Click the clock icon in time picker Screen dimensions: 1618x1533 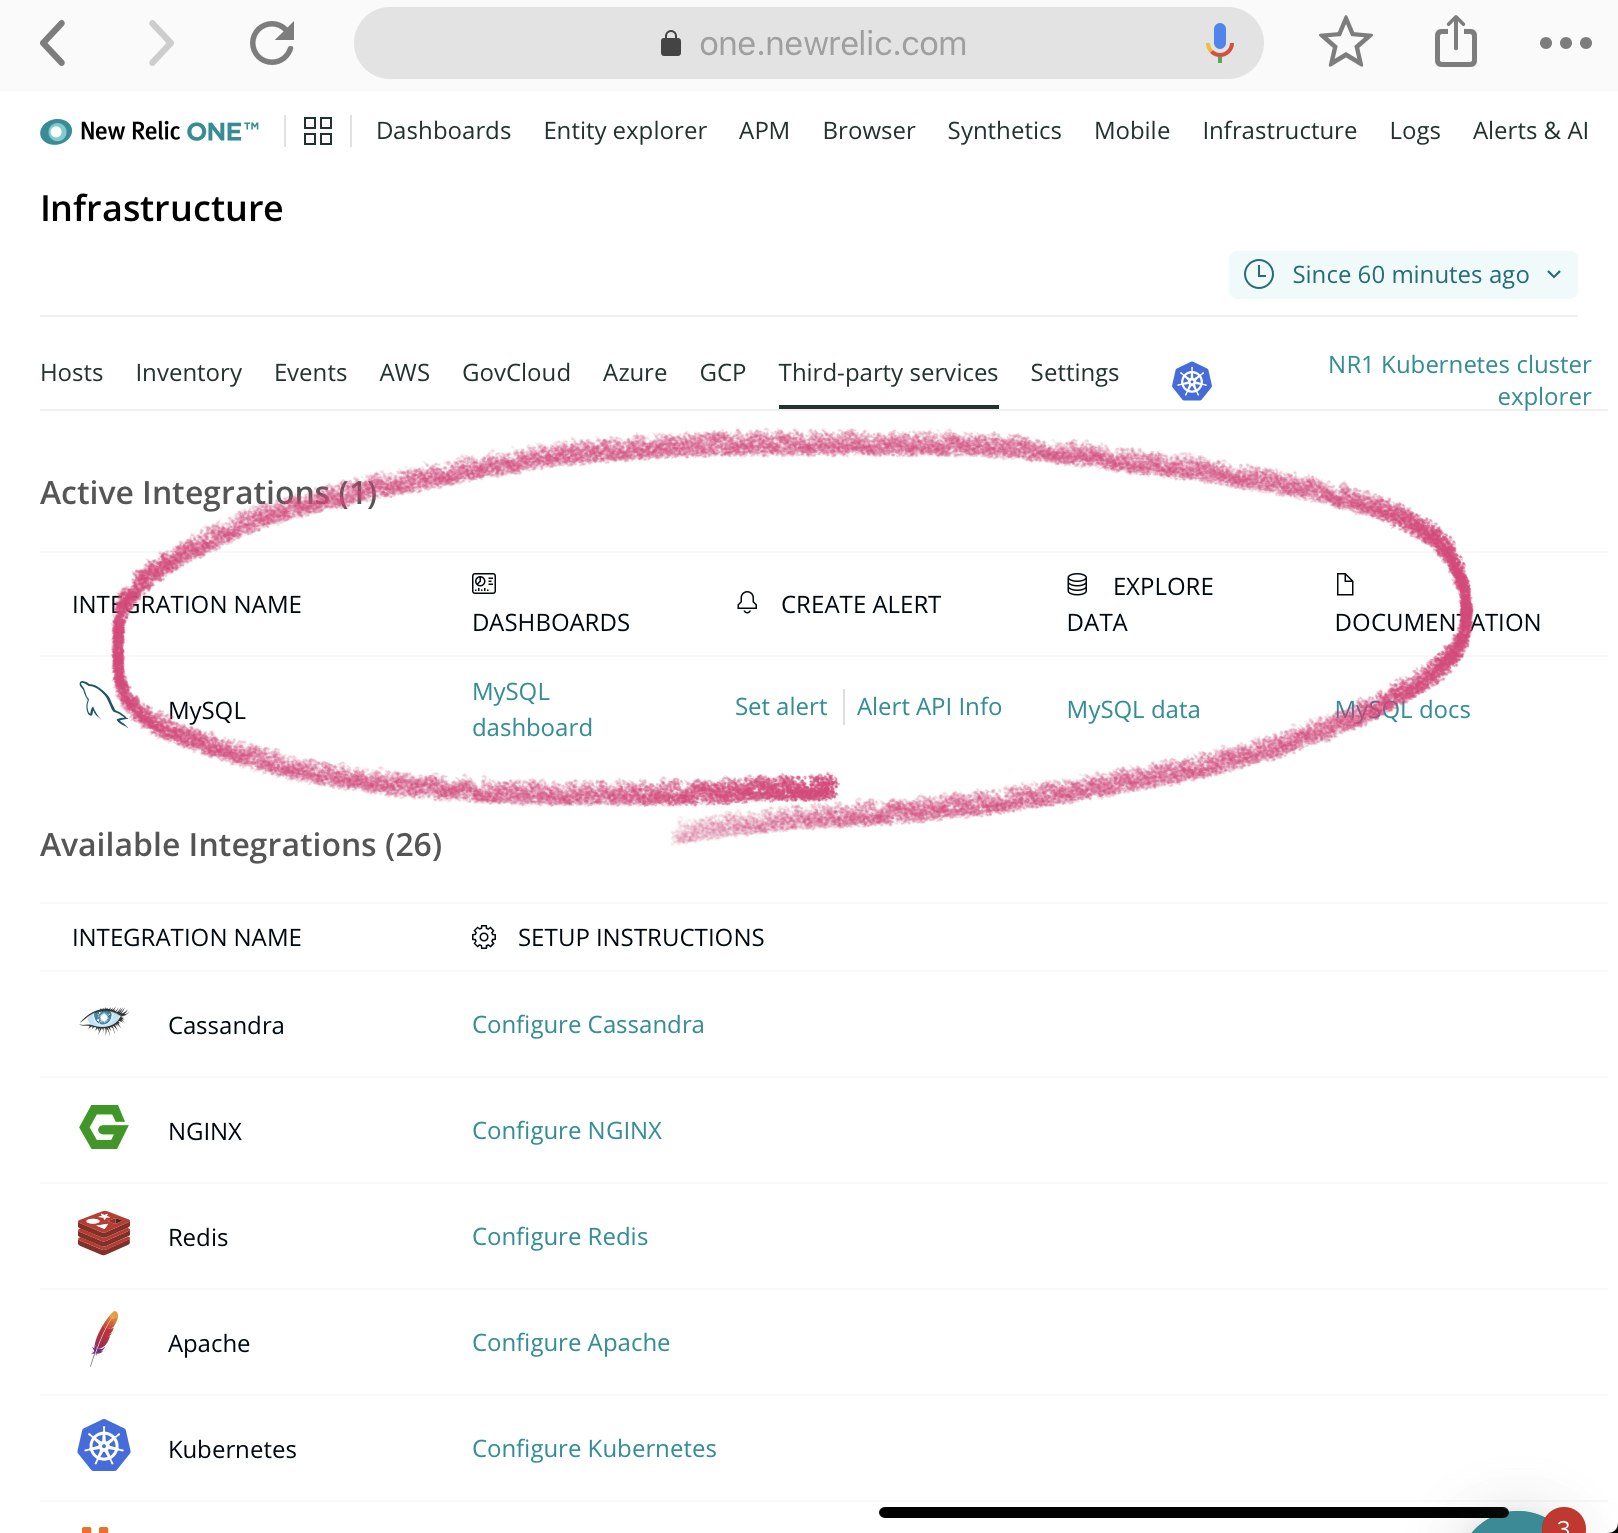(x=1258, y=274)
